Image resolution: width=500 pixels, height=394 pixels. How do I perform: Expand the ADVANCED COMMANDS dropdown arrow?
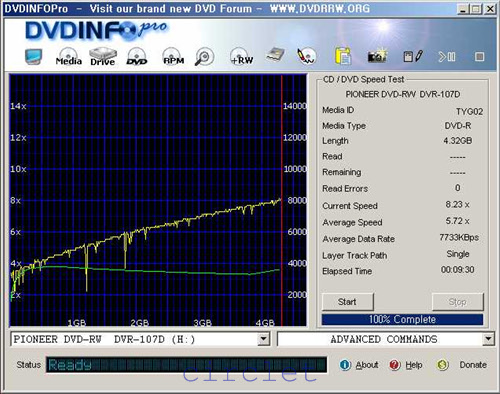(x=488, y=339)
